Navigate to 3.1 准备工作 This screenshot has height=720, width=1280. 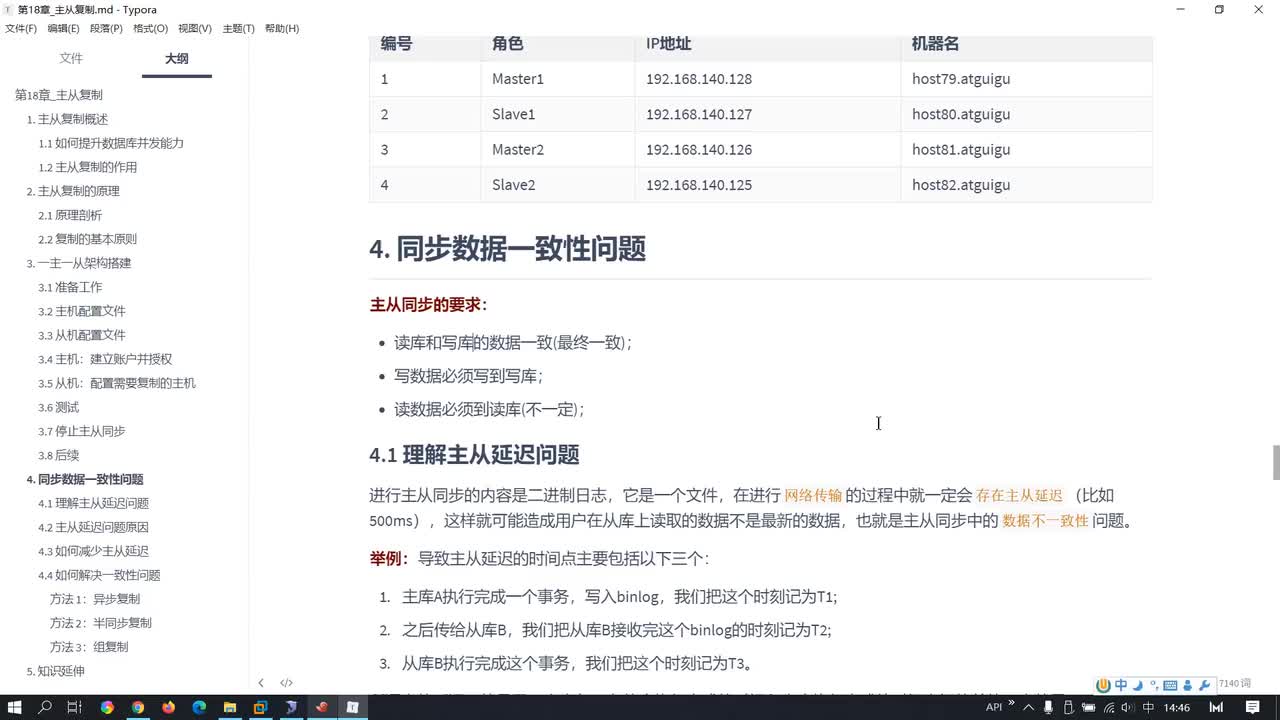pos(70,287)
